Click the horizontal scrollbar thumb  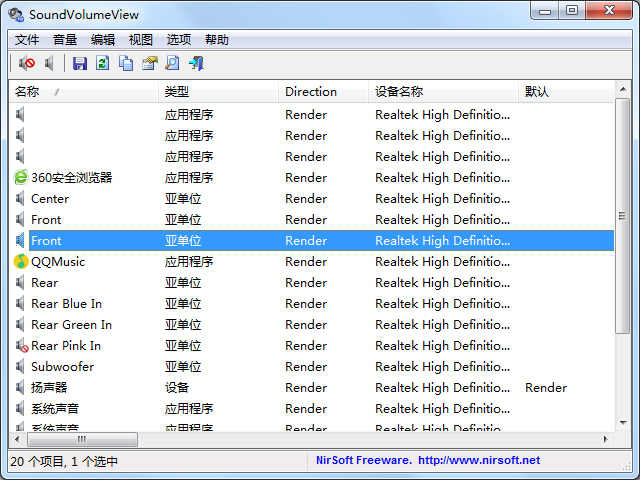pos(82,439)
